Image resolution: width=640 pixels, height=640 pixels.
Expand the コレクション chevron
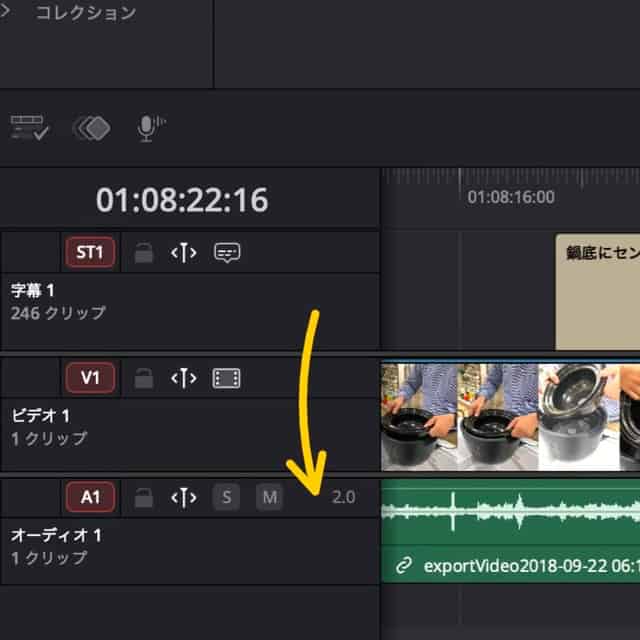pos(4,11)
